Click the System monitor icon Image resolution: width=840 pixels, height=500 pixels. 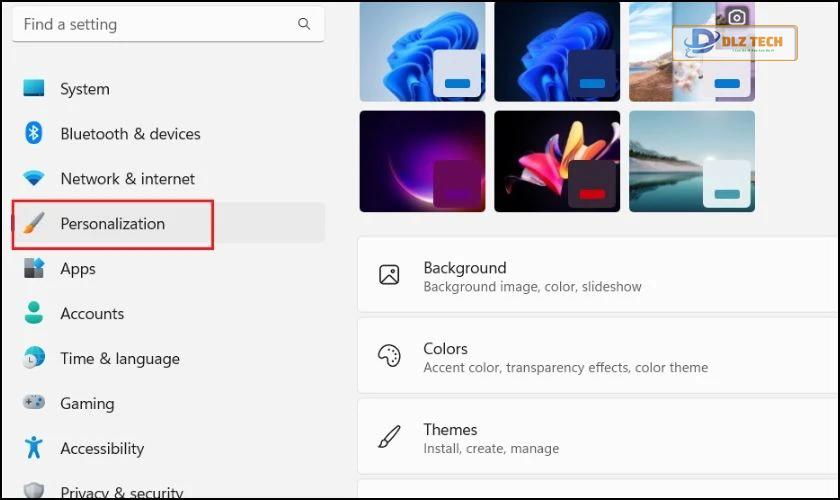tap(34, 88)
